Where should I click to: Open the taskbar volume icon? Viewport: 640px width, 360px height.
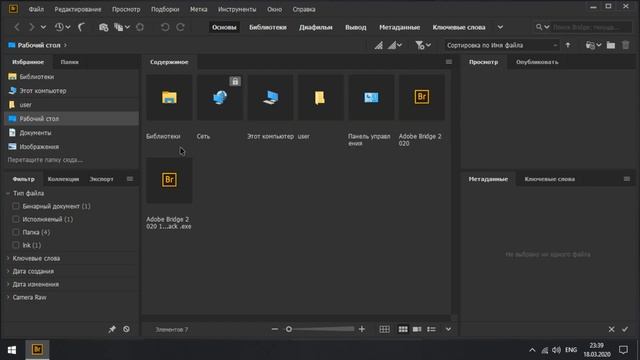[556, 350]
